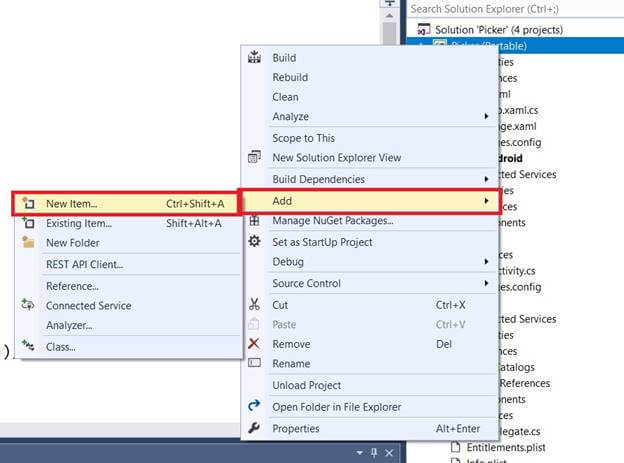Click the Connected Service icon
Screen dimensions: 624x463
point(28,305)
